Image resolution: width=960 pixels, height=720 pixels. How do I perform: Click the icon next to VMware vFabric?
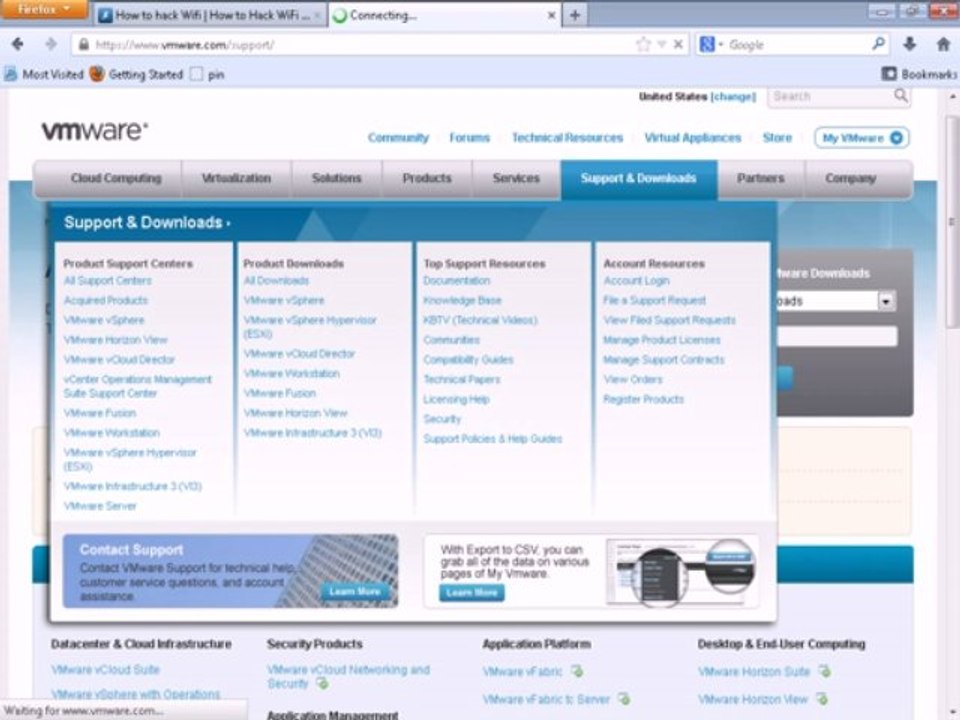tap(576, 671)
